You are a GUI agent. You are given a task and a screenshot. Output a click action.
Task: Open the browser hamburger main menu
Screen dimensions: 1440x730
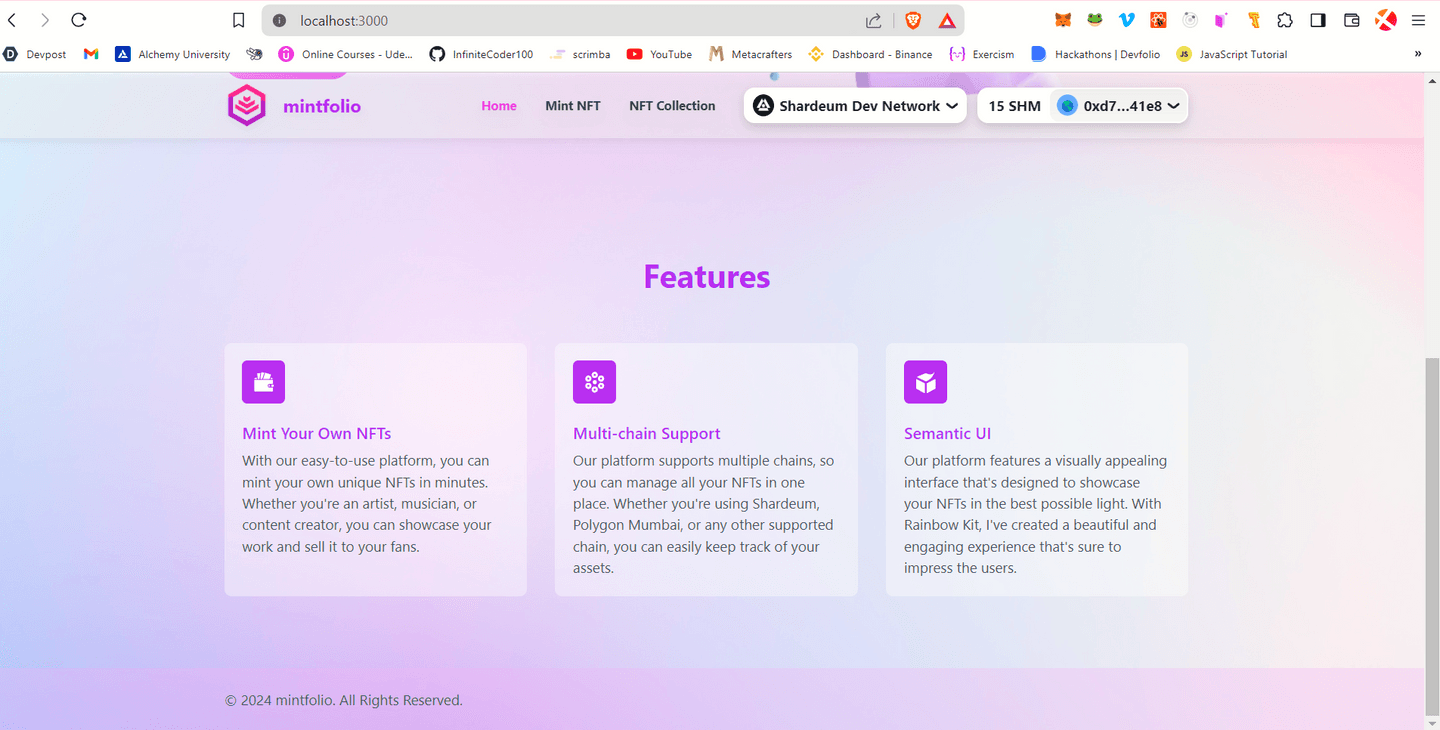[1417, 20]
